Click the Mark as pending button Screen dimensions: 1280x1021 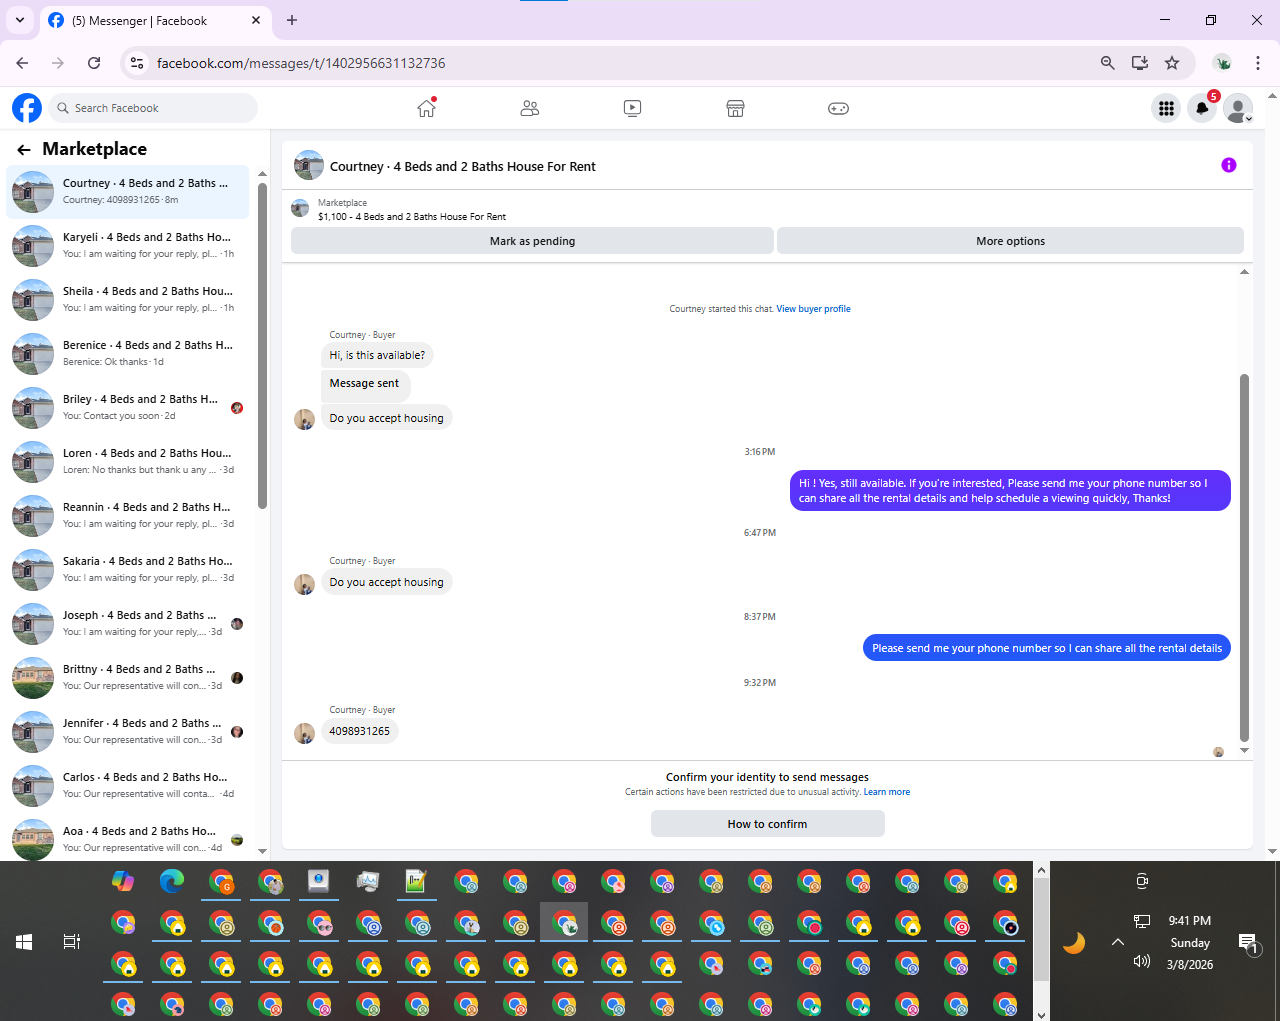point(532,241)
